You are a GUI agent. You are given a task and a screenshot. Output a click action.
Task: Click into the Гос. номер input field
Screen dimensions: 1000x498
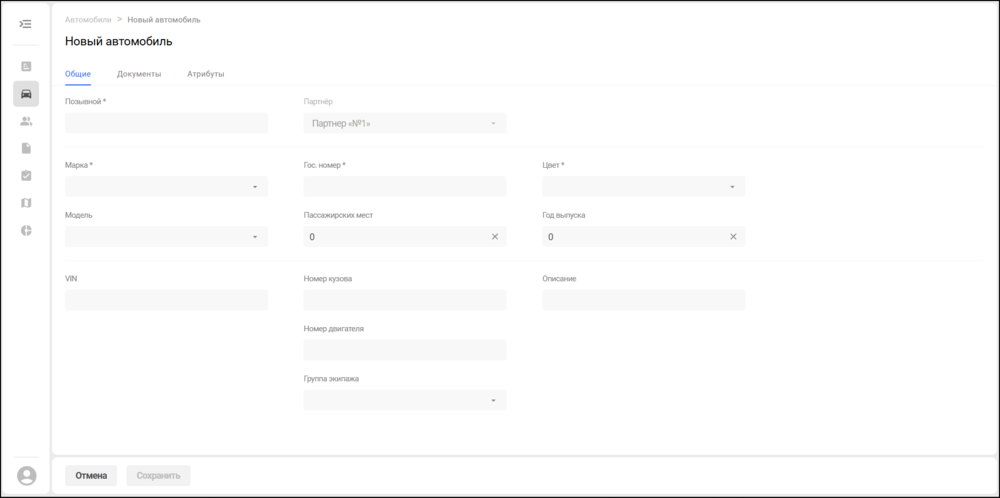click(405, 187)
